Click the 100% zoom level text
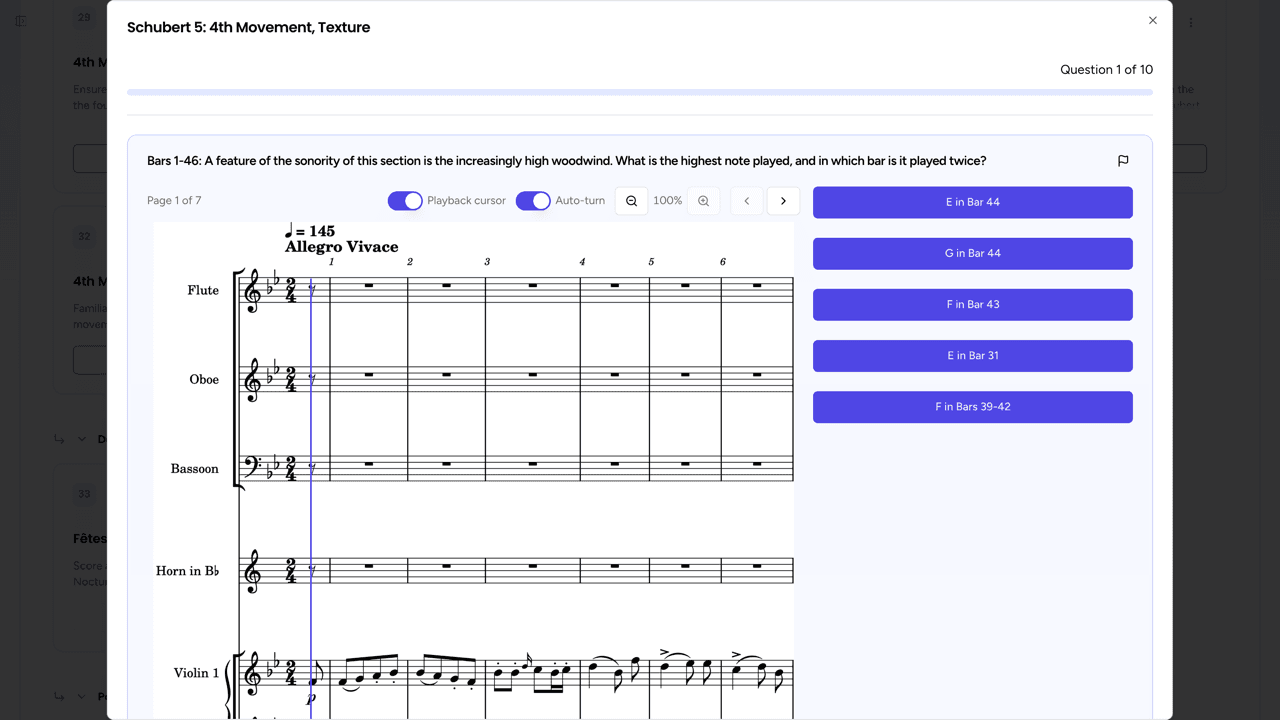1280x720 pixels. pyautogui.click(x=667, y=201)
